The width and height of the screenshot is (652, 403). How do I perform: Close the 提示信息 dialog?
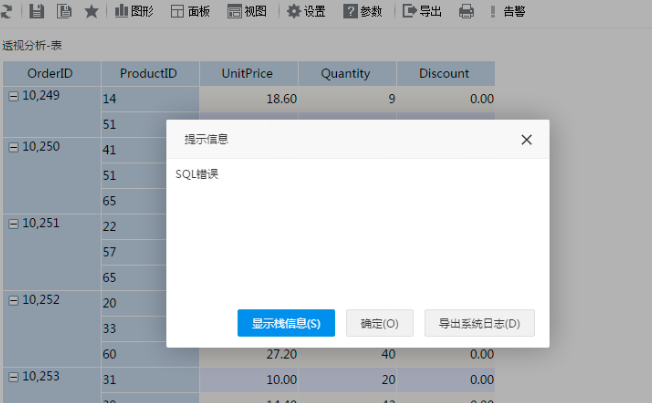[x=526, y=140]
